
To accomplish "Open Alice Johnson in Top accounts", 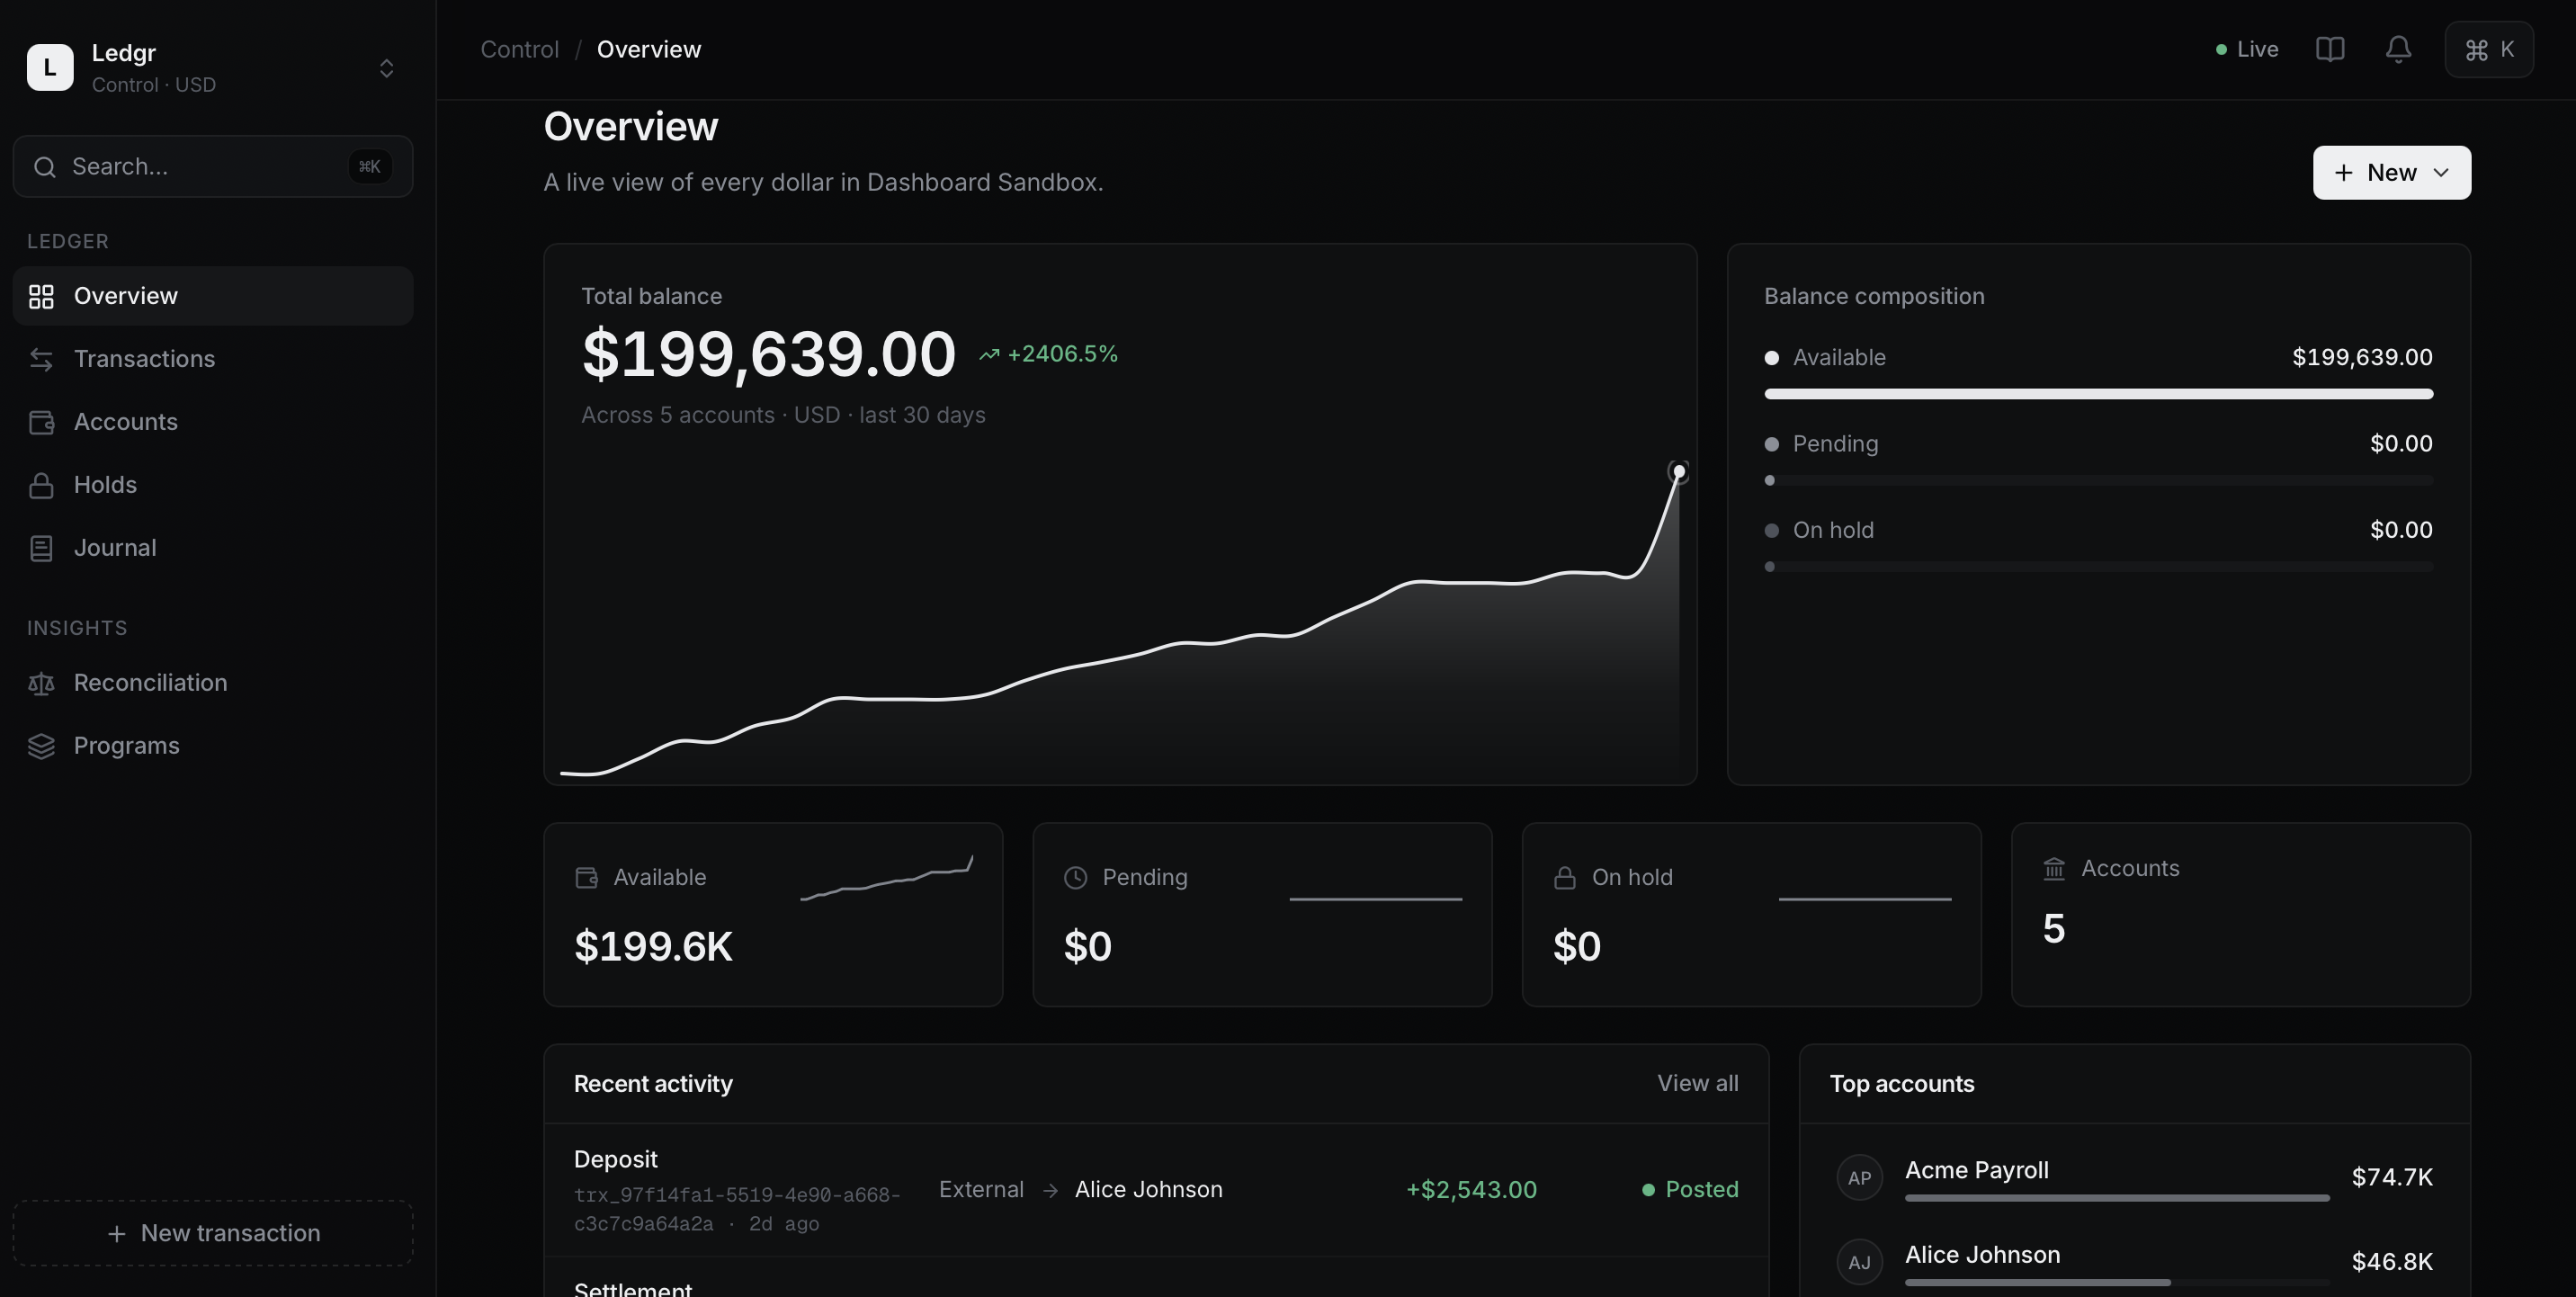I will pos(2134,1263).
